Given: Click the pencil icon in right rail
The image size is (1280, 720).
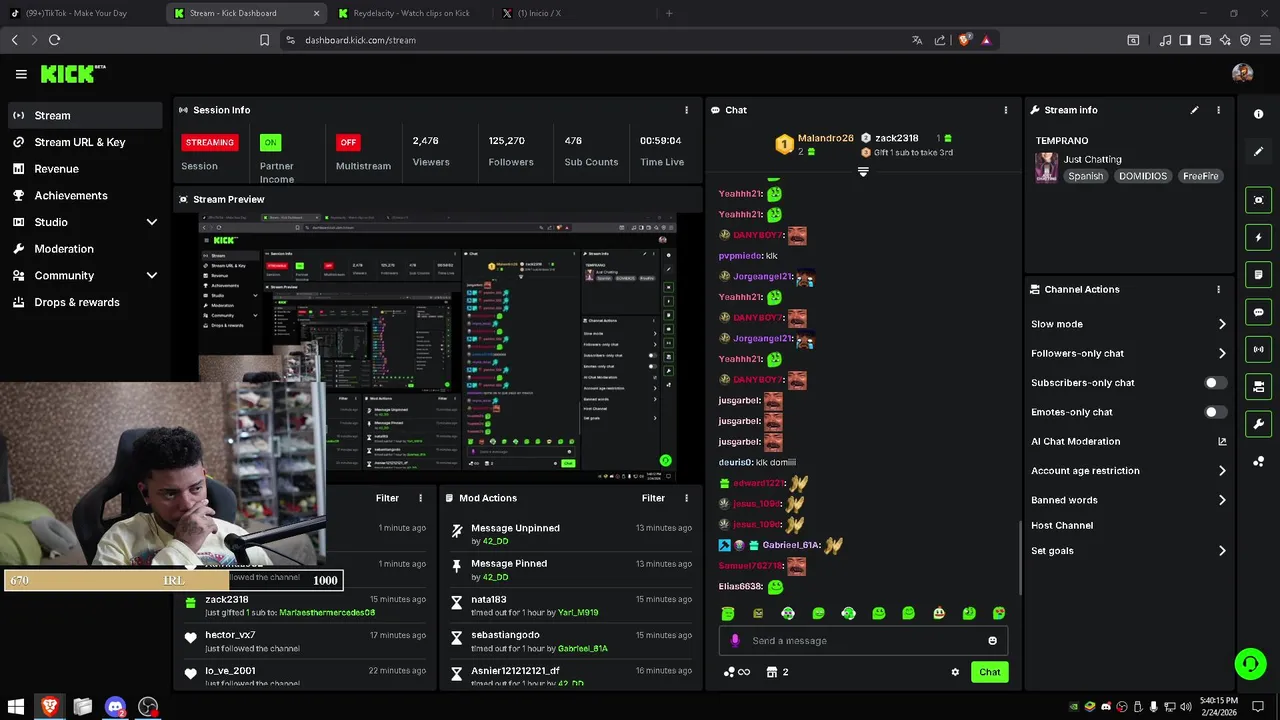Looking at the screenshot, I should coord(1259,152).
